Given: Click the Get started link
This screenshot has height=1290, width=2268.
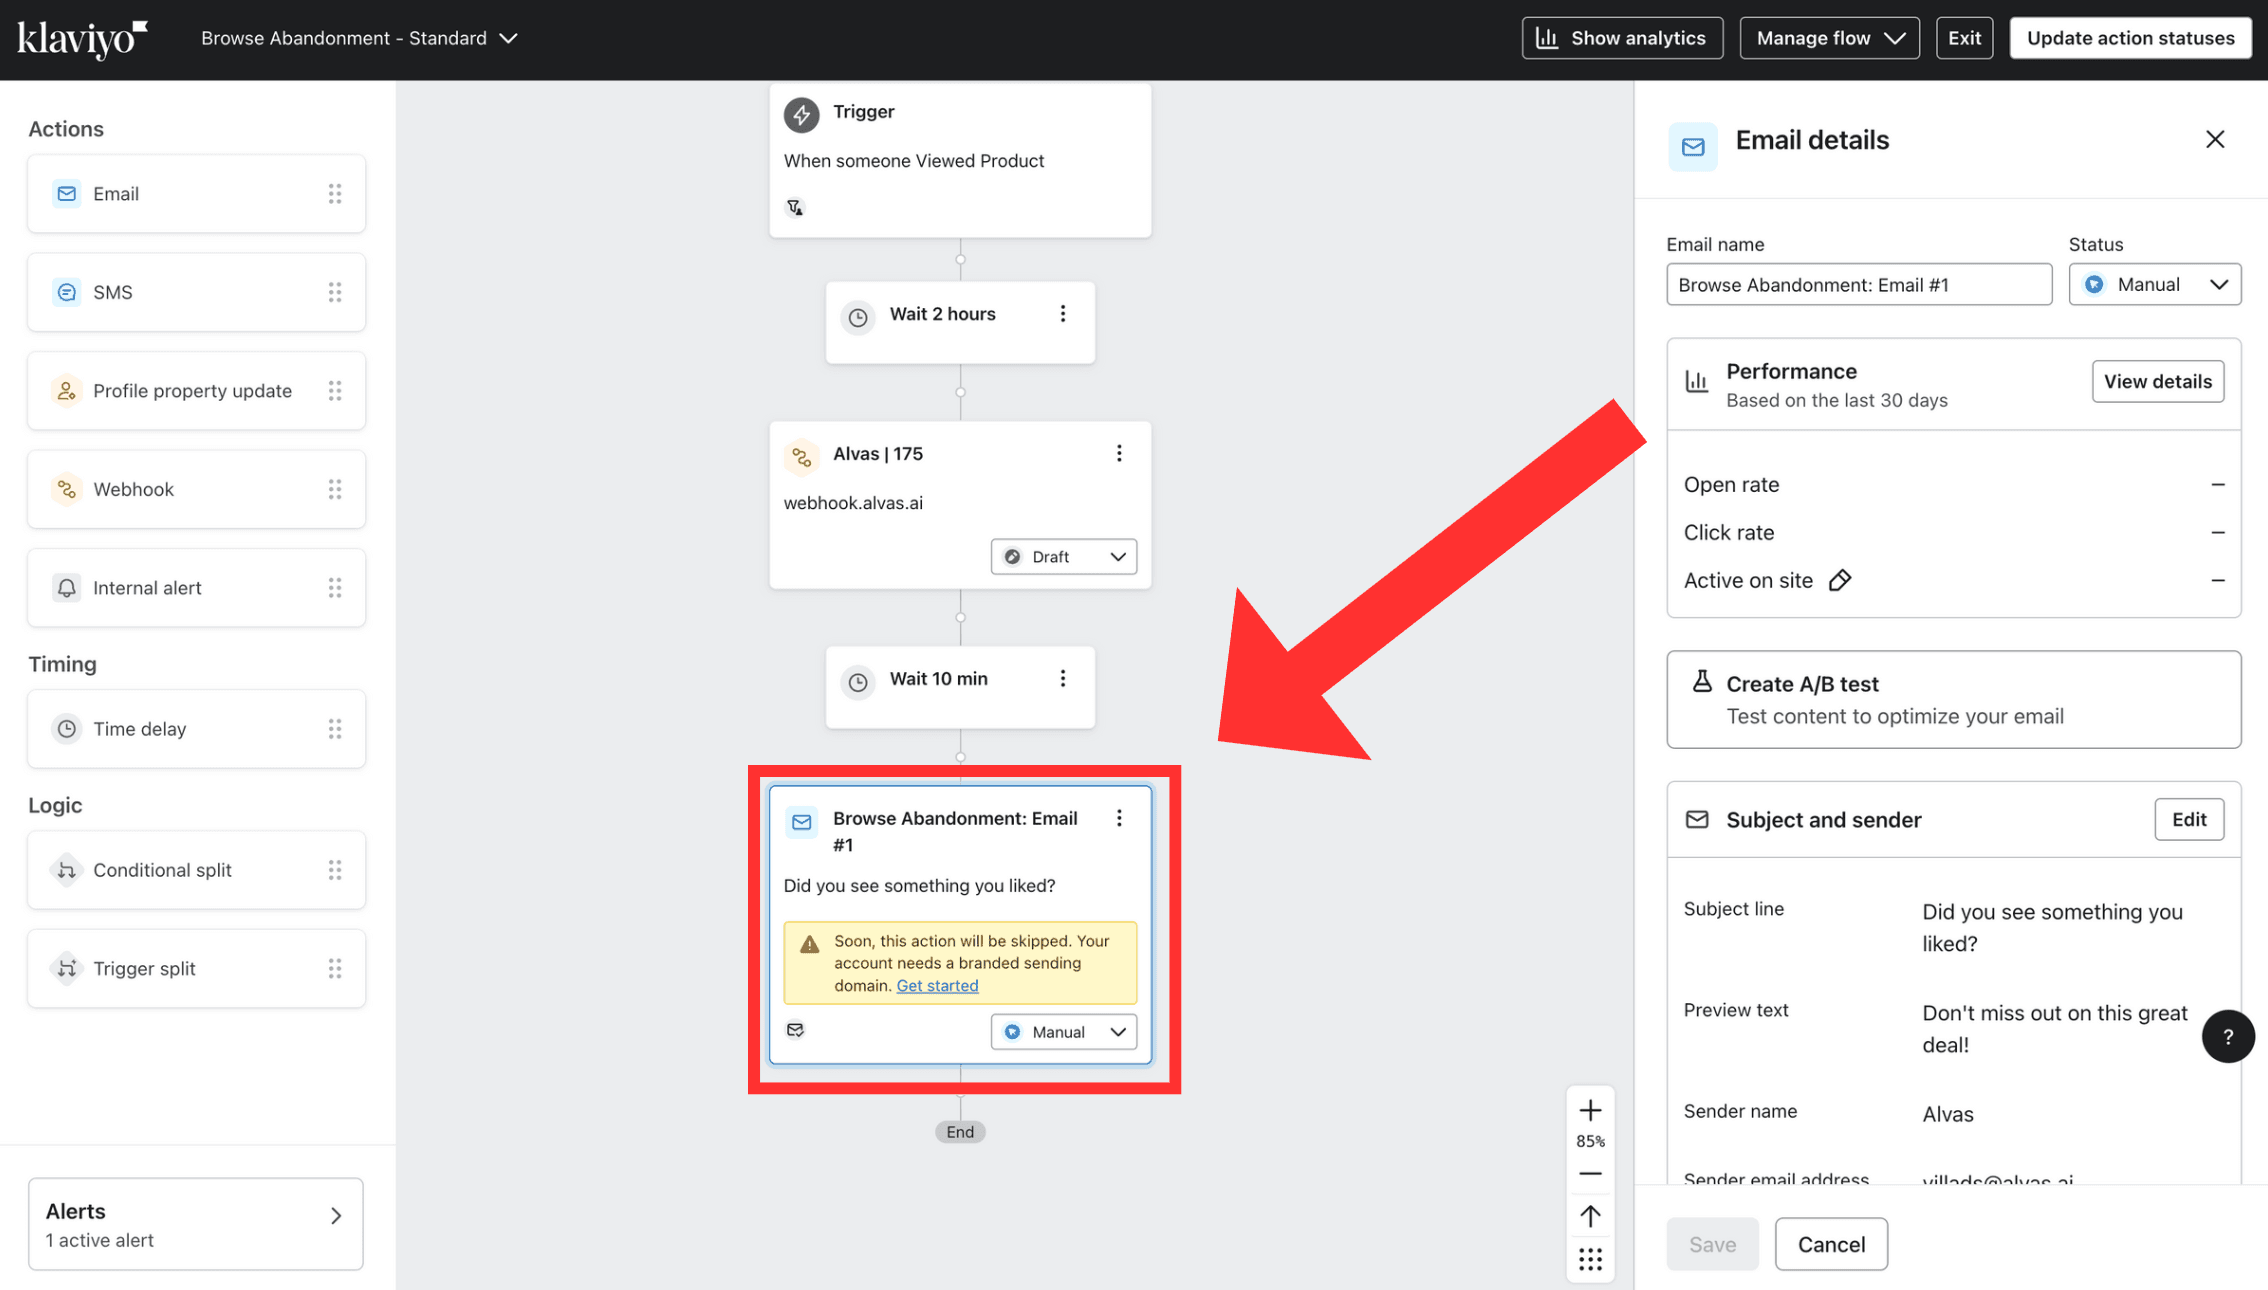Looking at the screenshot, I should [x=937, y=986].
